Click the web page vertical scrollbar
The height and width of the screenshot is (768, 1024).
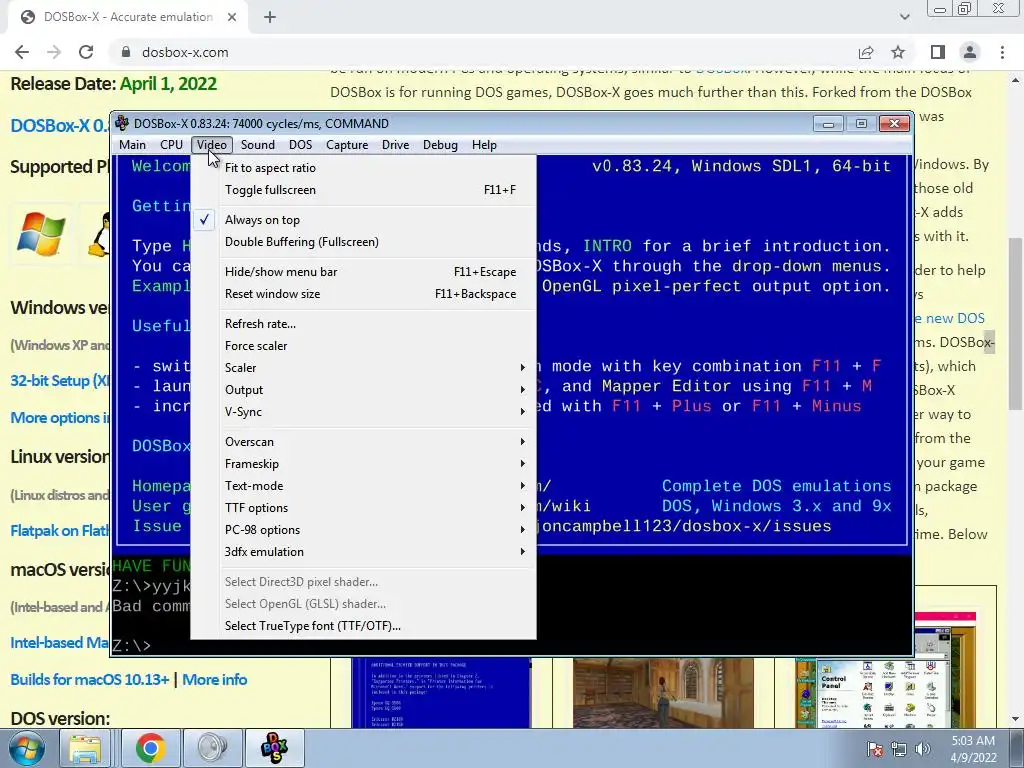pyautogui.click(x=1016, y=324)
